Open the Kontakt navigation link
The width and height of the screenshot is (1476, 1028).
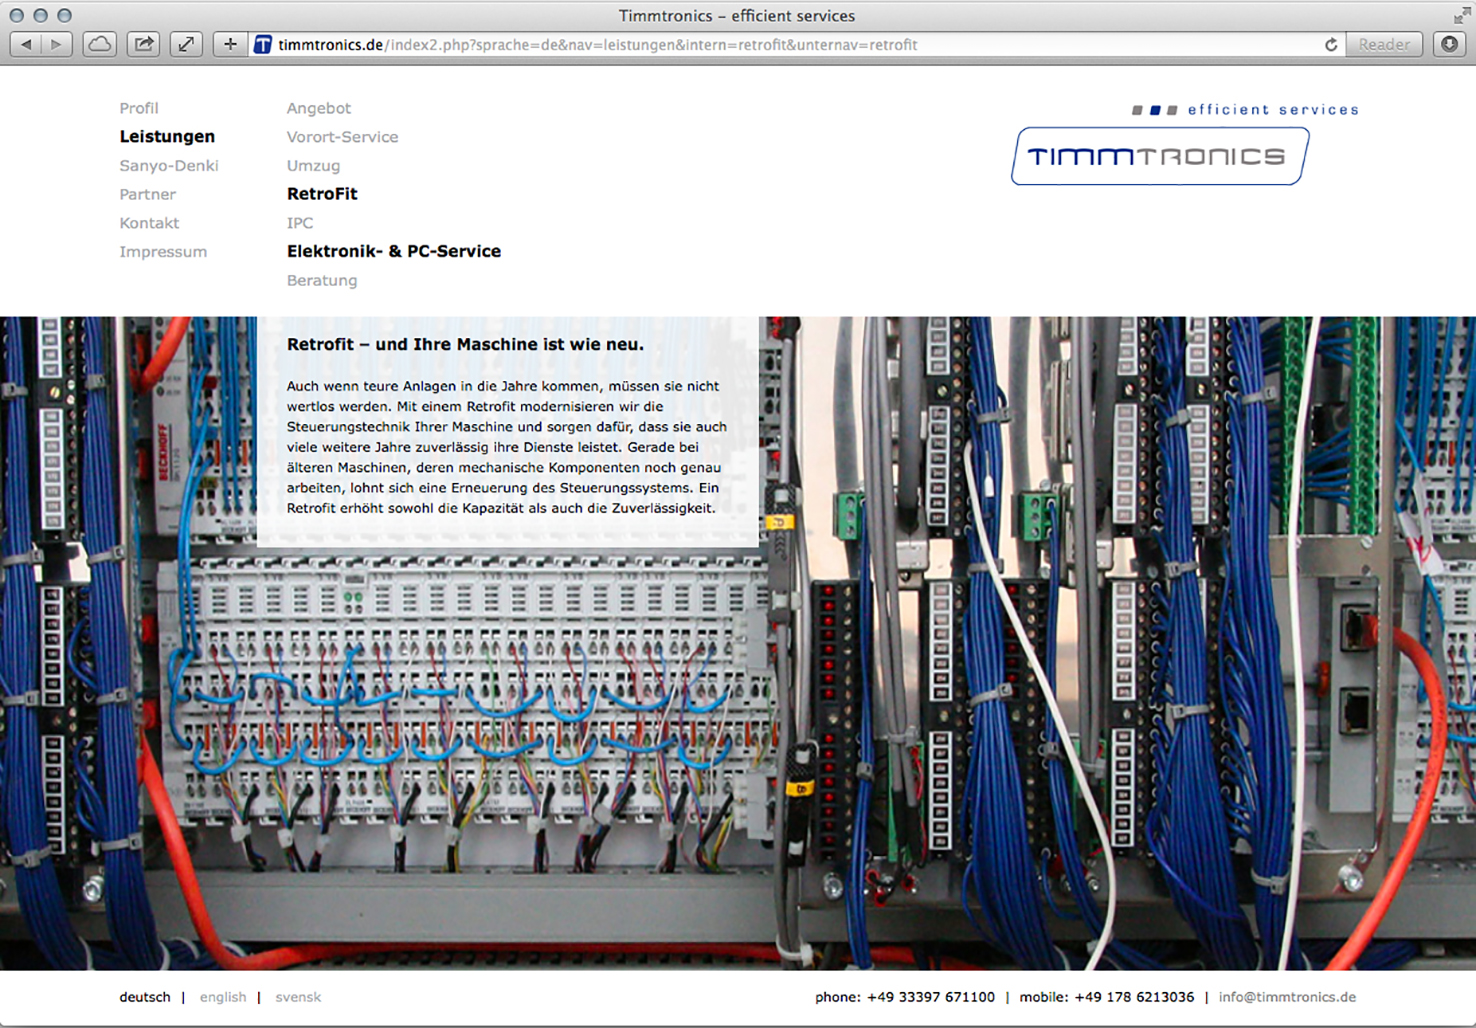point(149,223)
